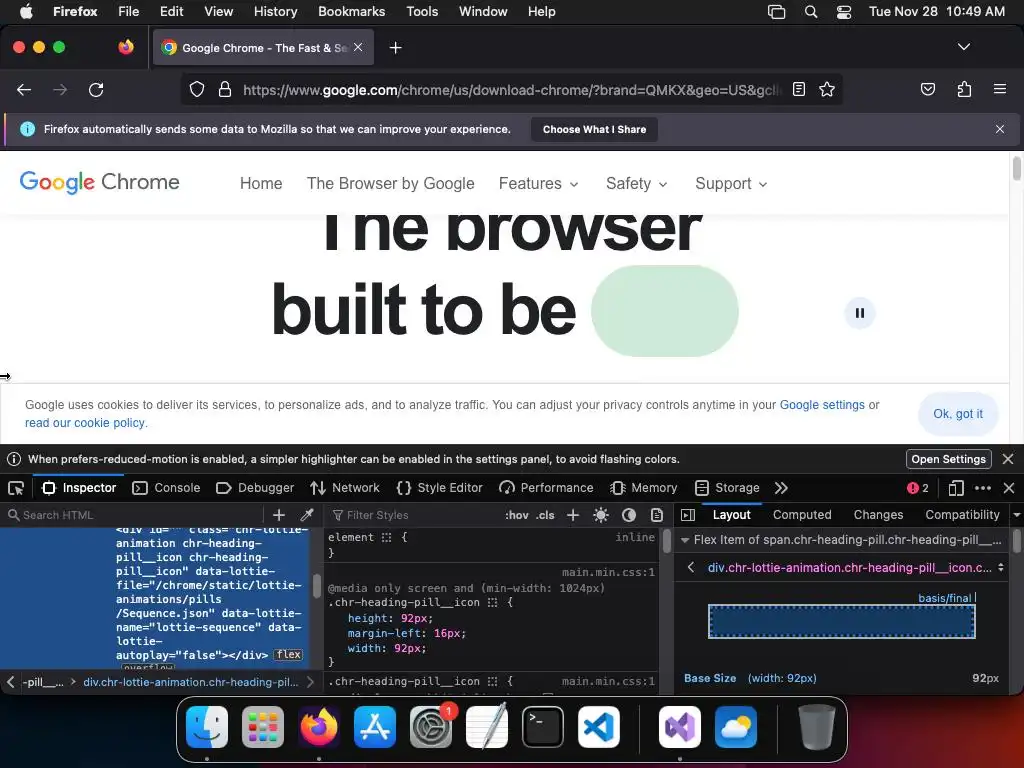Add new CSS rule plus icon
The height and width of the screenshot is (768, 1024).
click(x=573, y=515)
